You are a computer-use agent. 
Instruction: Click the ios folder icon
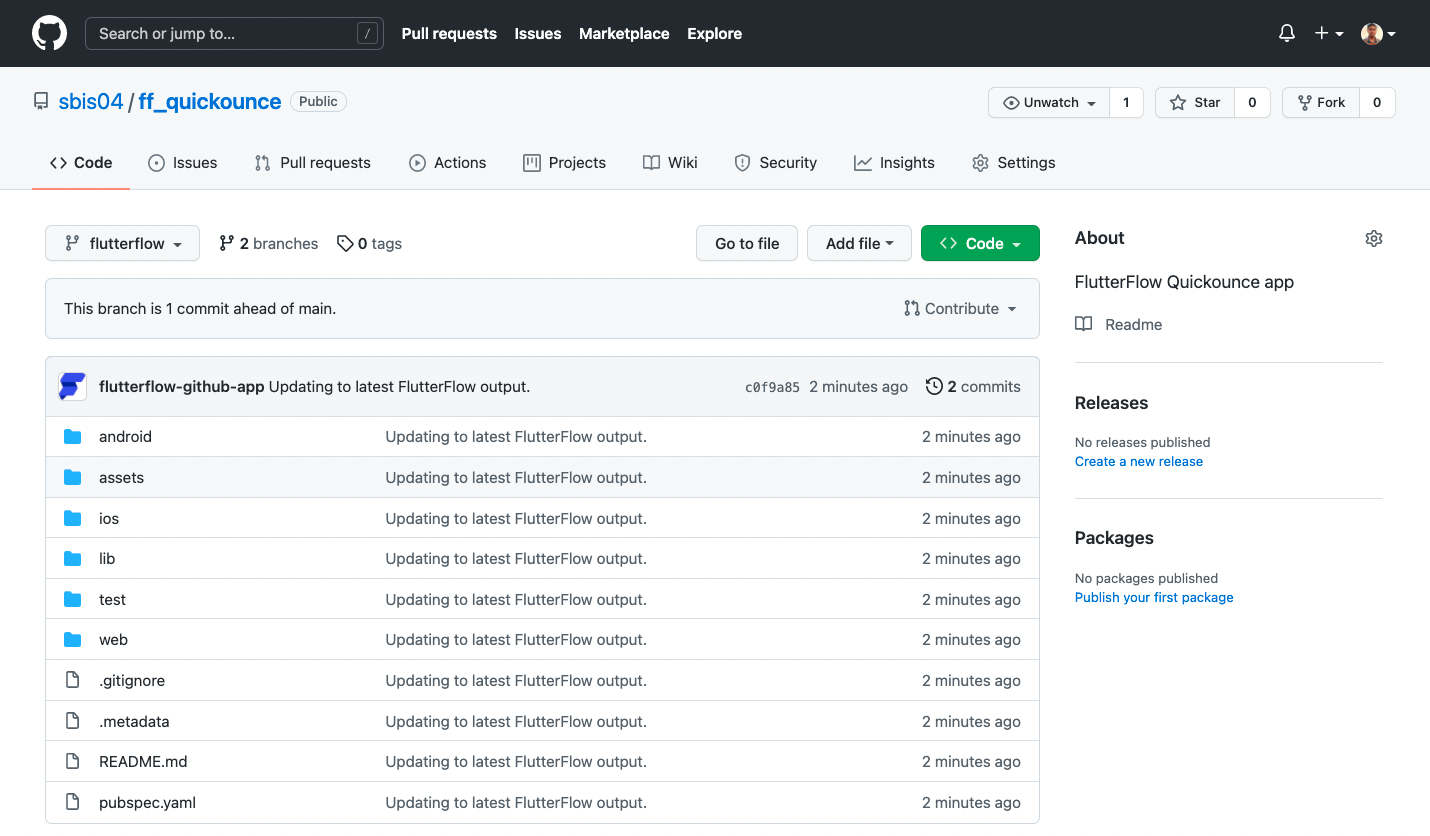point(73,518)
